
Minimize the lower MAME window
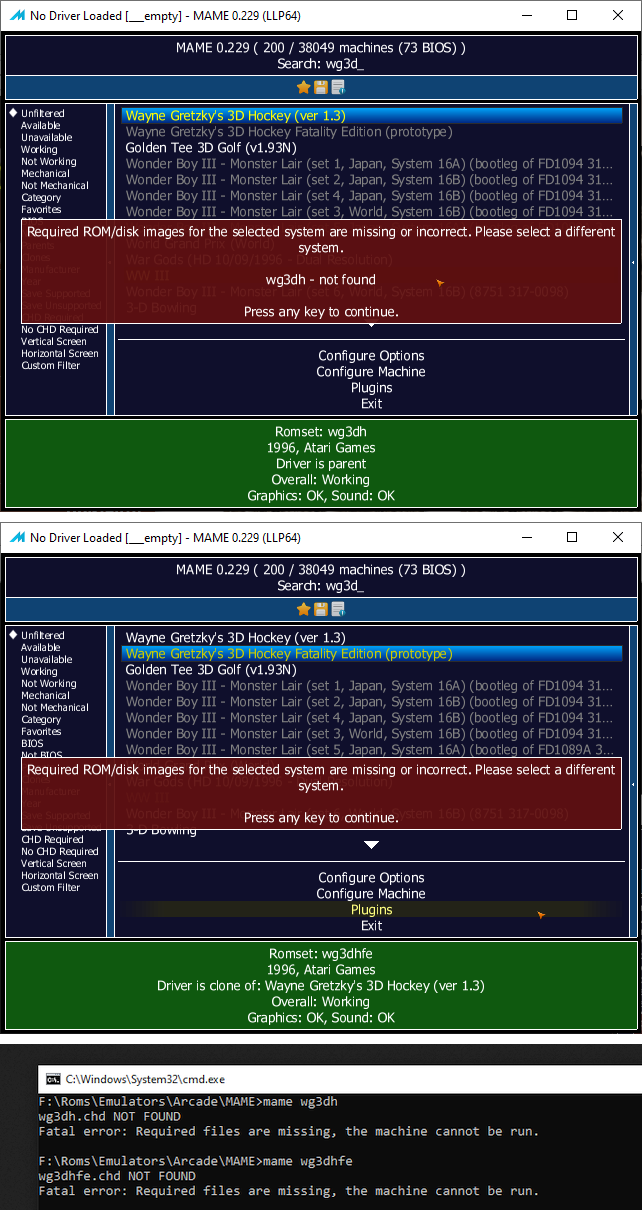click(x=526, y=537)
